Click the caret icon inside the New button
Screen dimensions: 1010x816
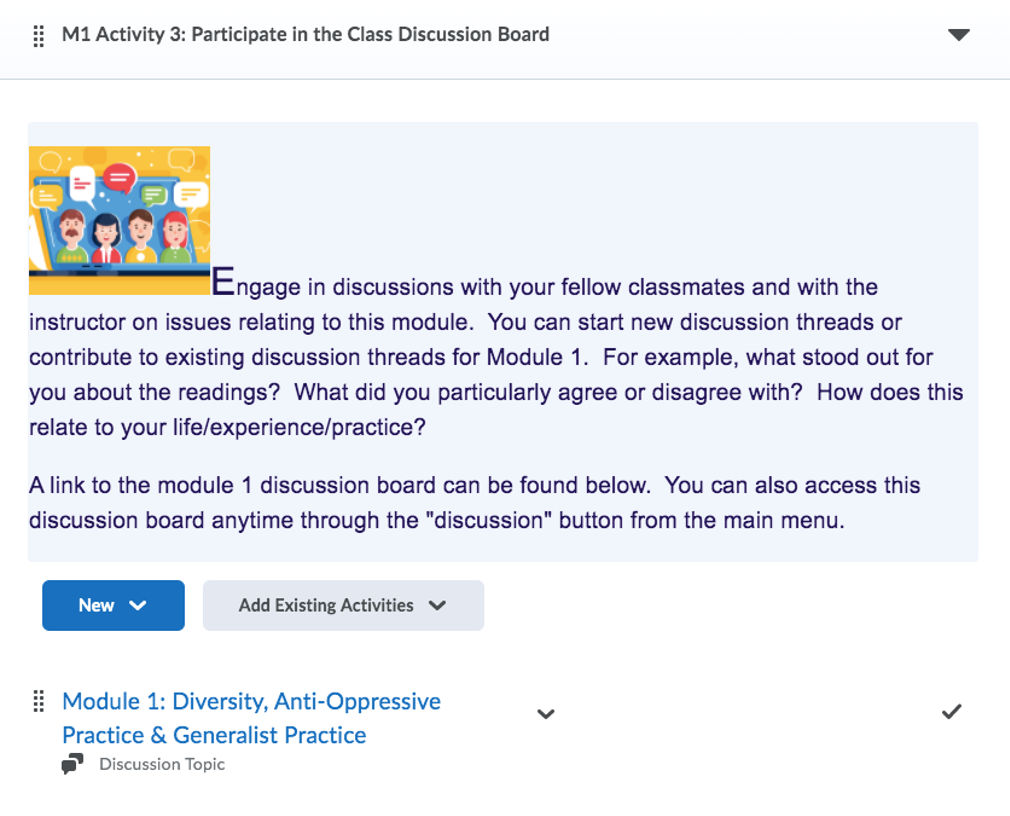click(136, 605)
